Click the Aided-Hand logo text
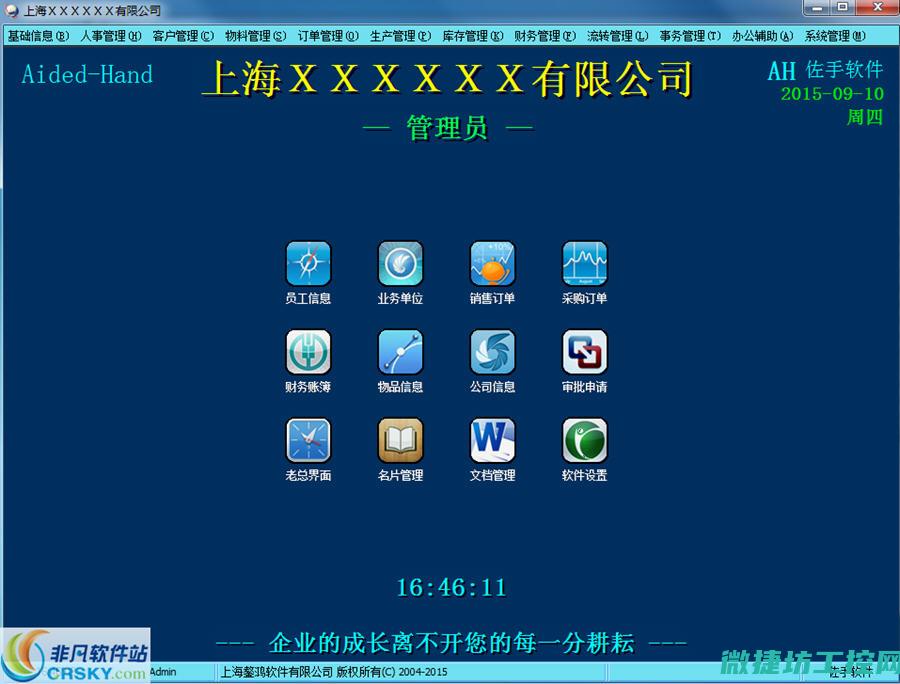The height and width of the screenshot is (684, 900). pos(87,75)
